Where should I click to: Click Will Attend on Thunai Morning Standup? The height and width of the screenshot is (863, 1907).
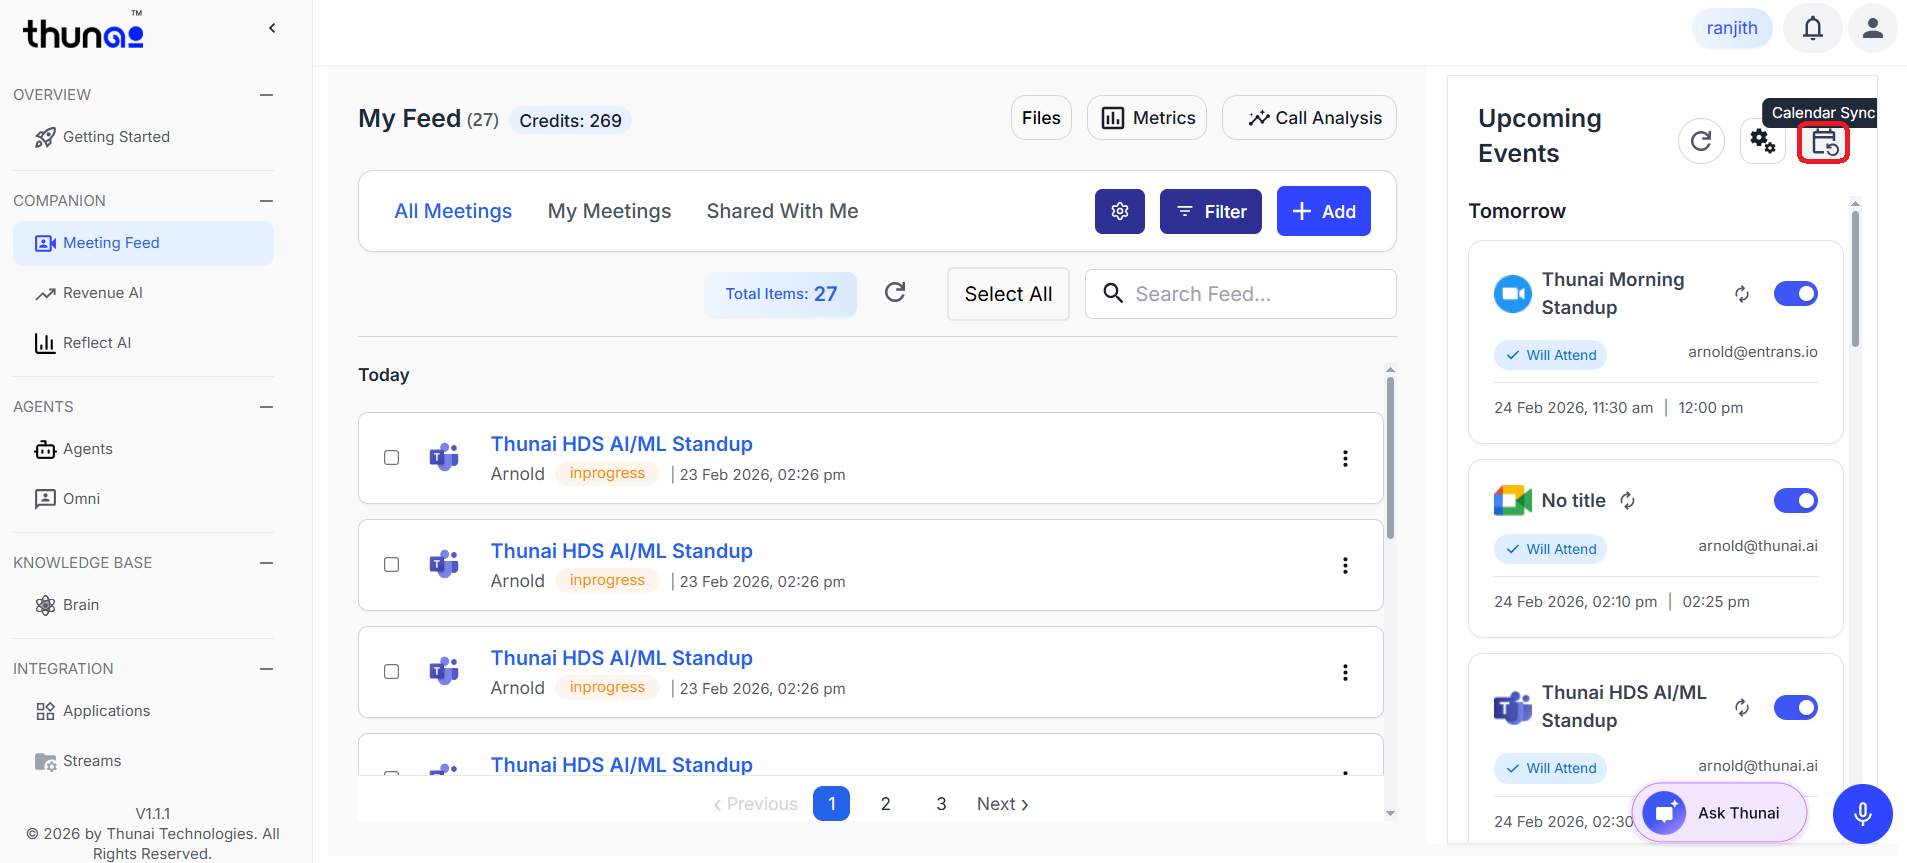1551,355
